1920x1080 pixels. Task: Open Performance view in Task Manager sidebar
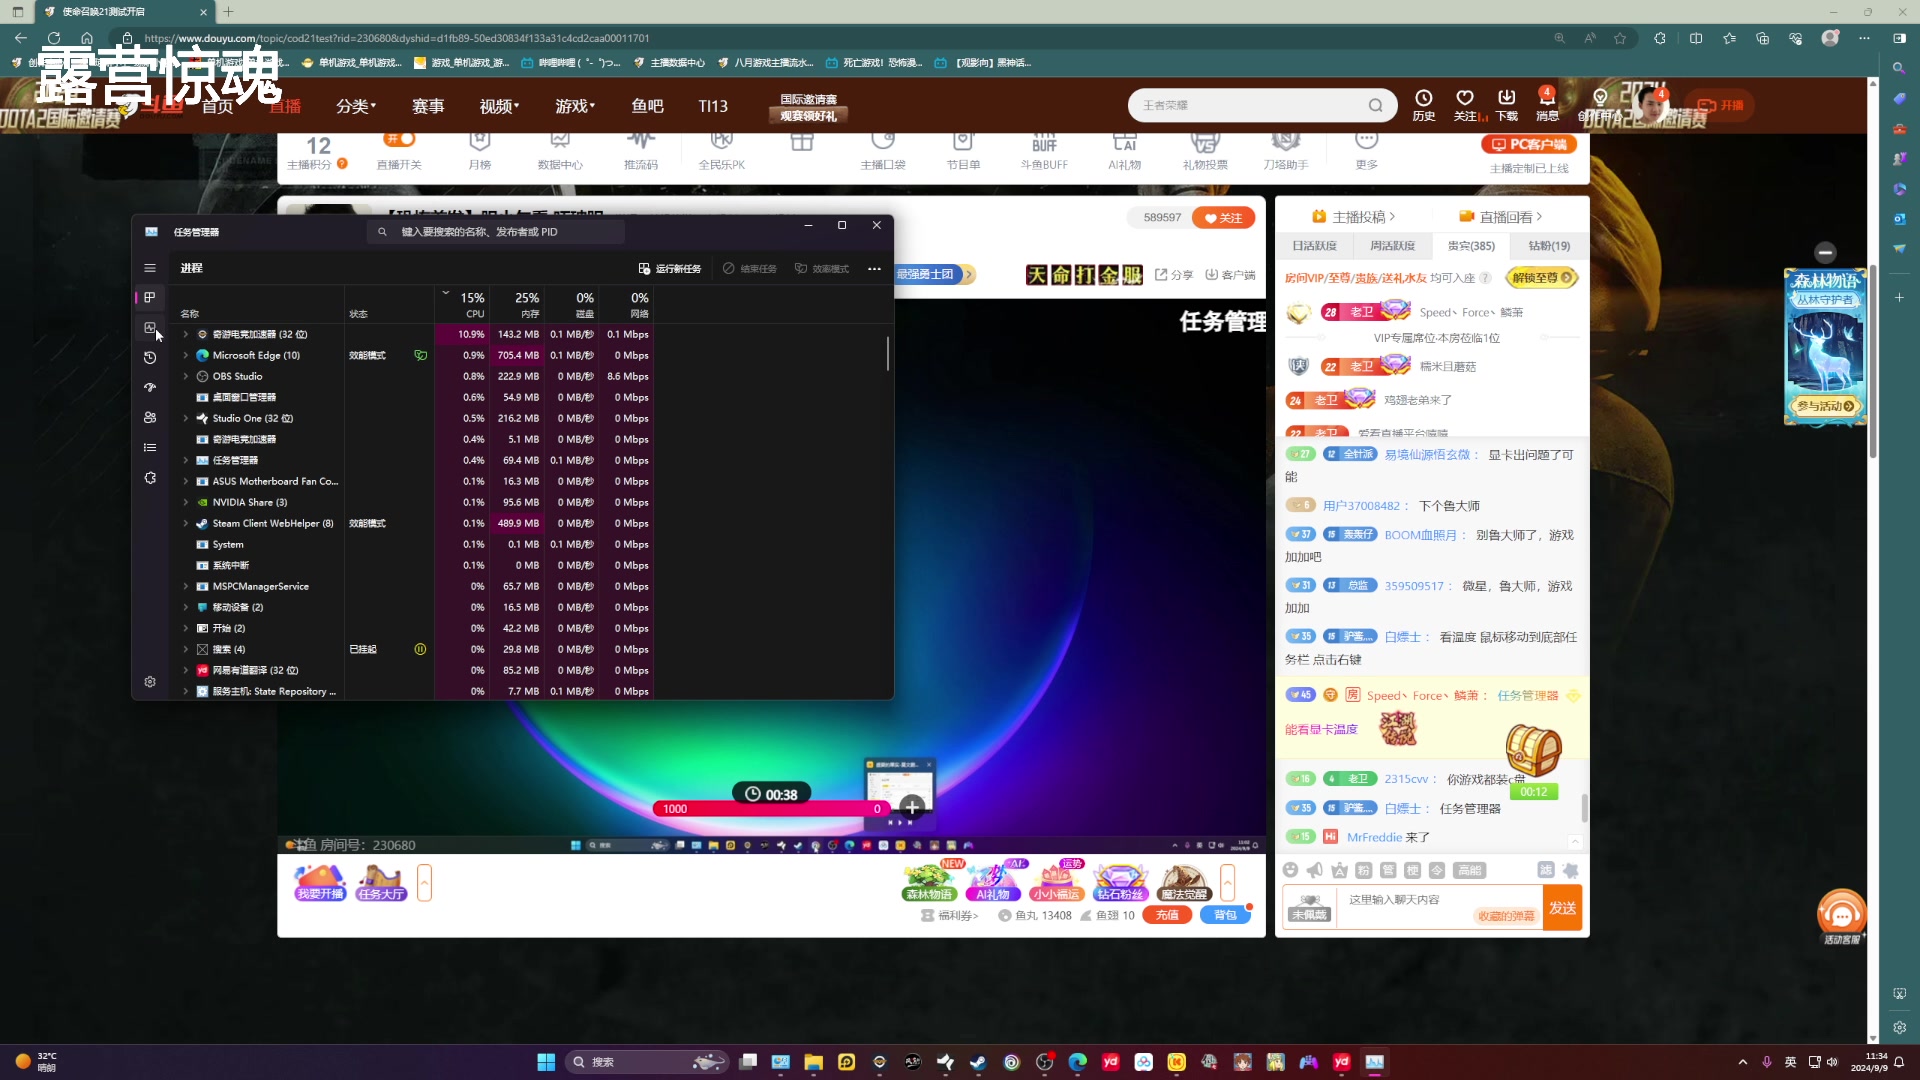click(x=150, y=328)
